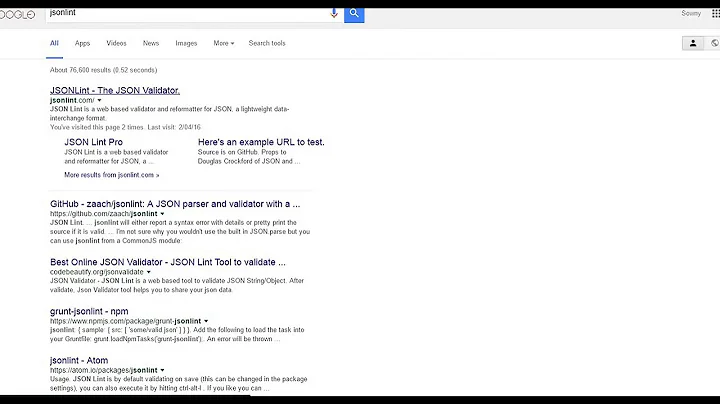The image size is (720, 404).
Task: Select the global results globe icon
Action: point(714,43)
